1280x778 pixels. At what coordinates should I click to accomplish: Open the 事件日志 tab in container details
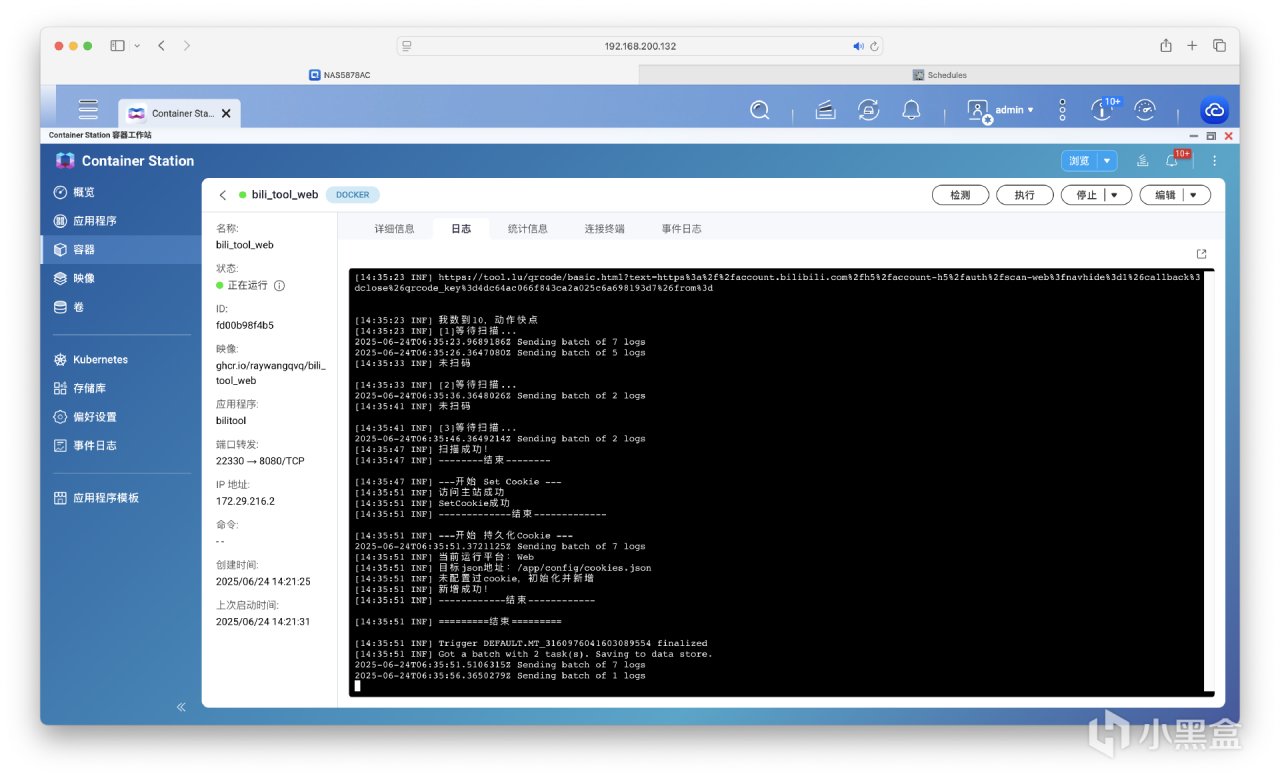coord(682,229)
